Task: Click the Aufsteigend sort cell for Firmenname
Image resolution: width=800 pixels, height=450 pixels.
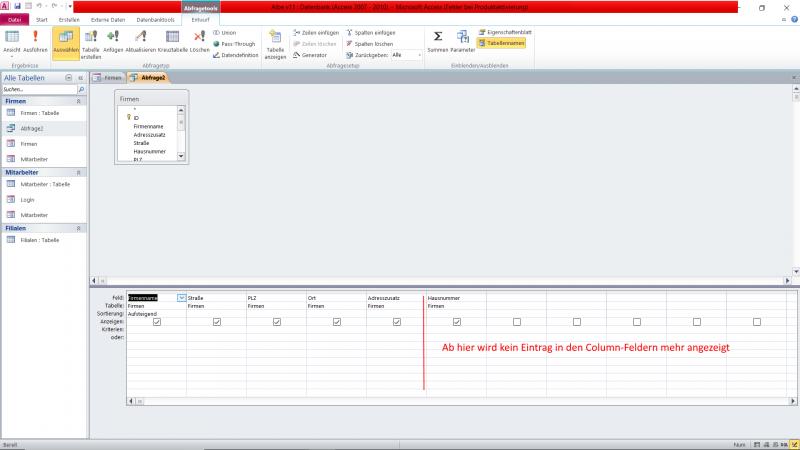Action: [156, 314]
